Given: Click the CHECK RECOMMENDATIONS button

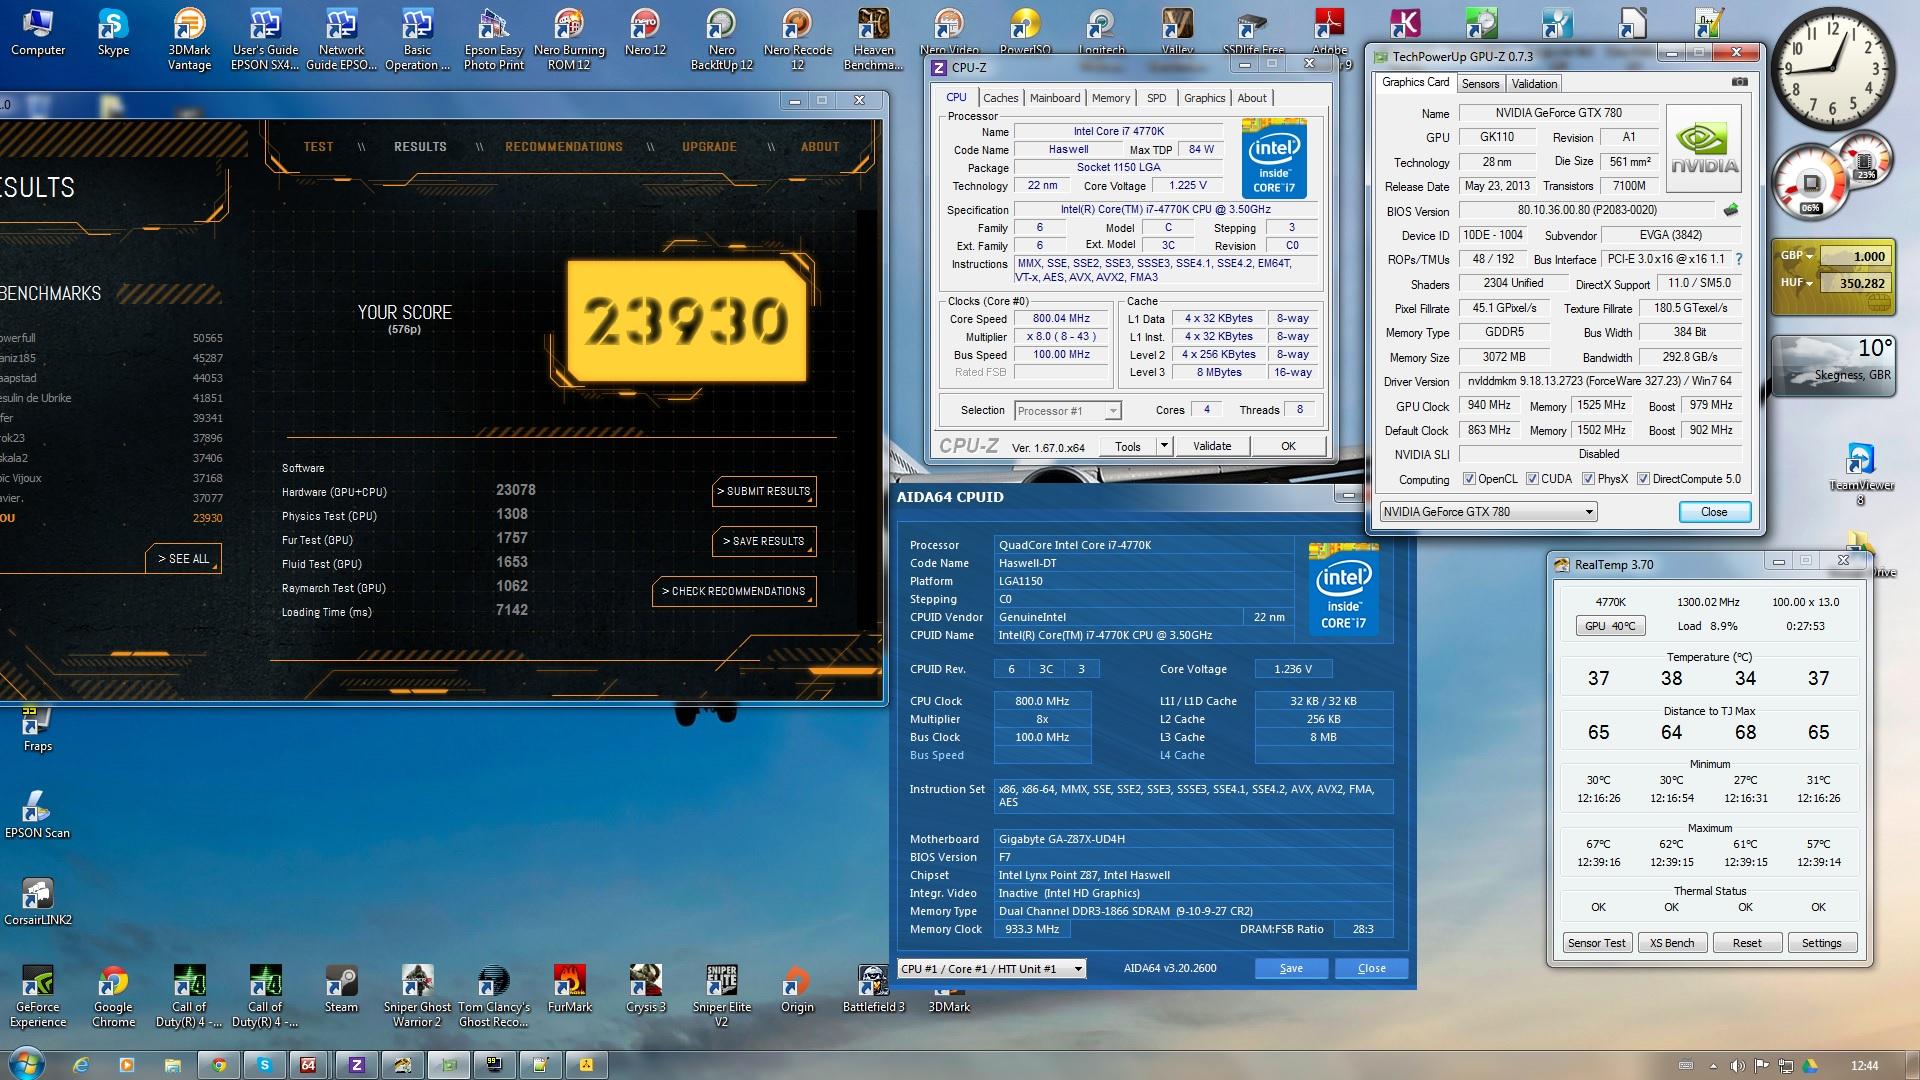Looking at the screenshot, I should [x=734, y=591].
